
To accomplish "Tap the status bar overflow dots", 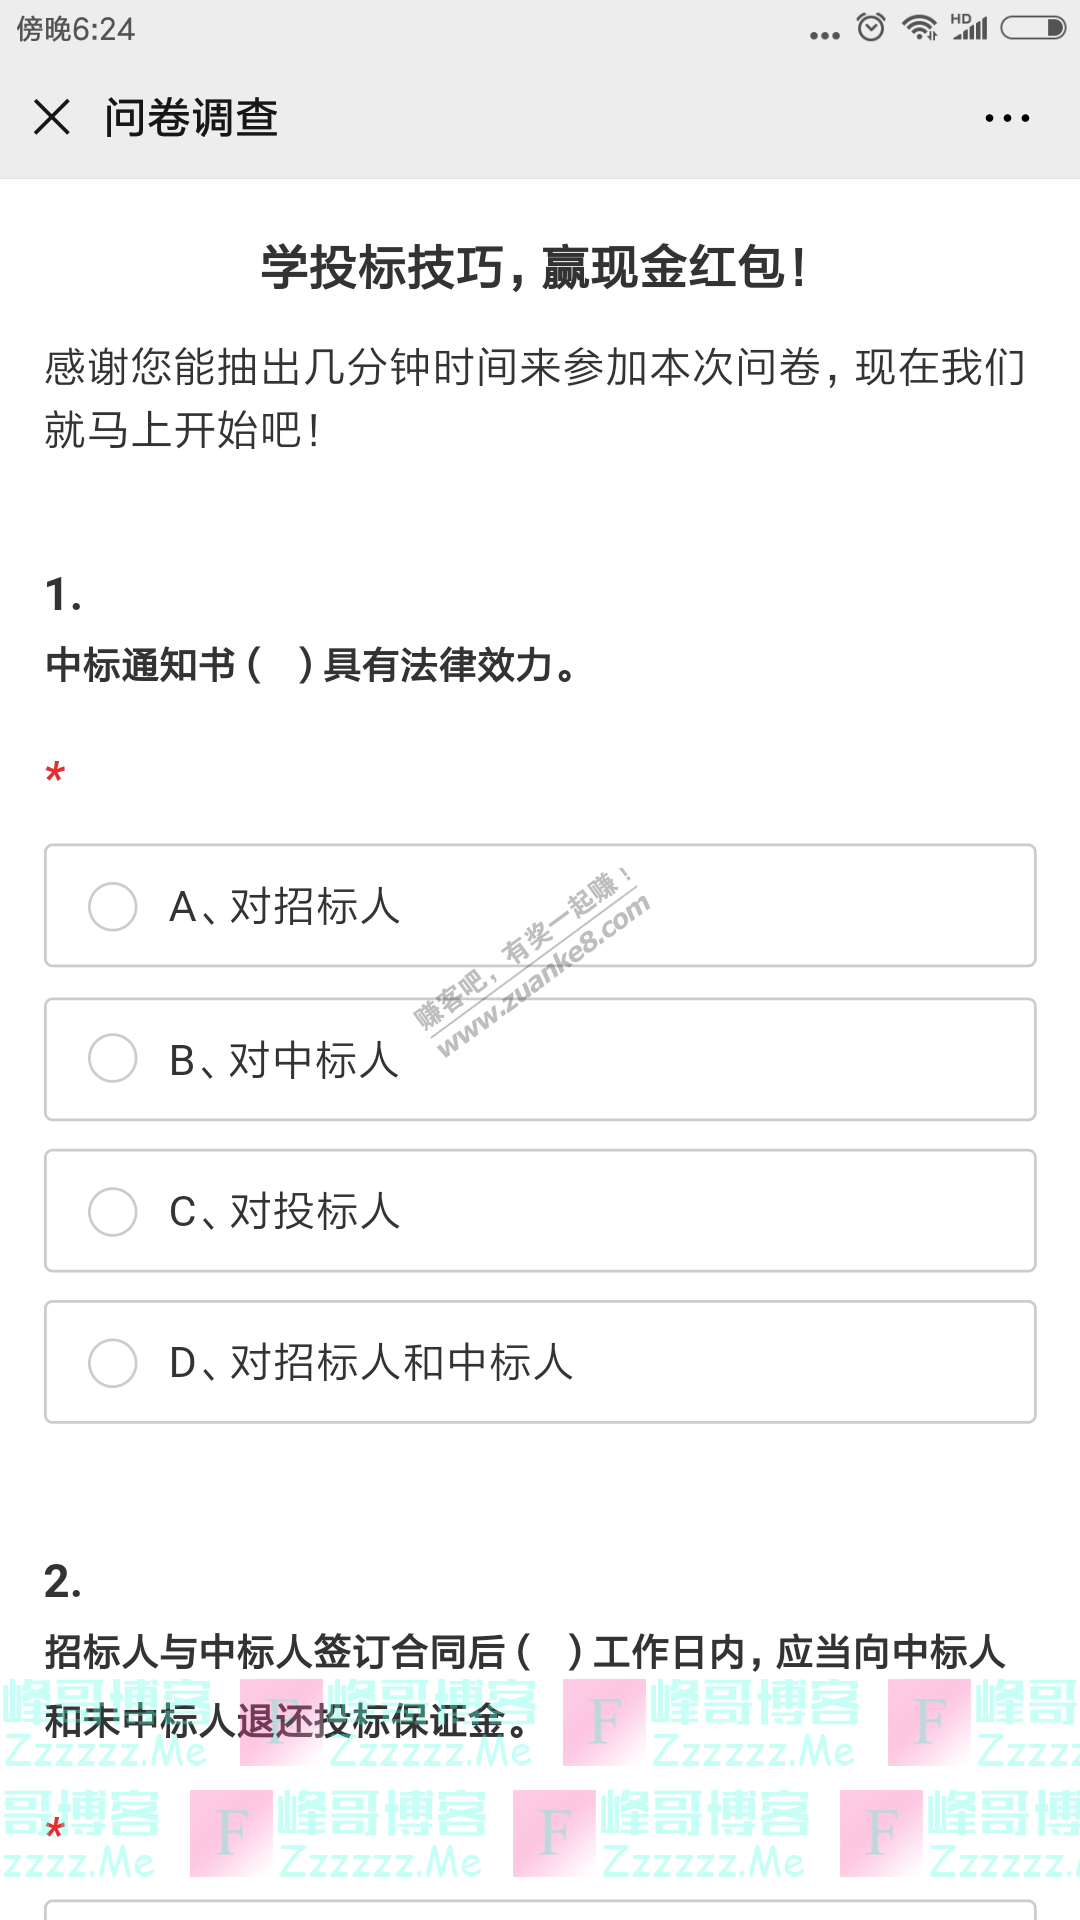I will pyautogui.click(x=825, y=35).
